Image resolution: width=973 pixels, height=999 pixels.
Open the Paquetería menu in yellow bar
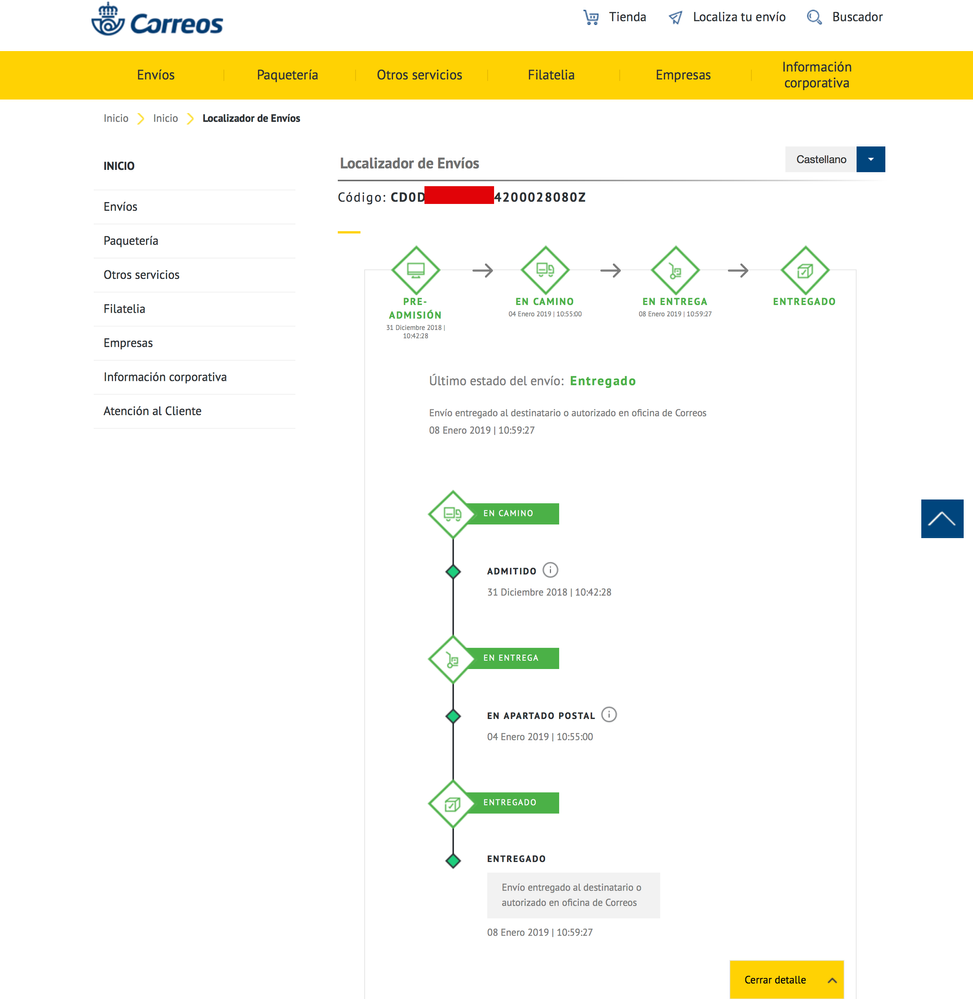point(287,75)
